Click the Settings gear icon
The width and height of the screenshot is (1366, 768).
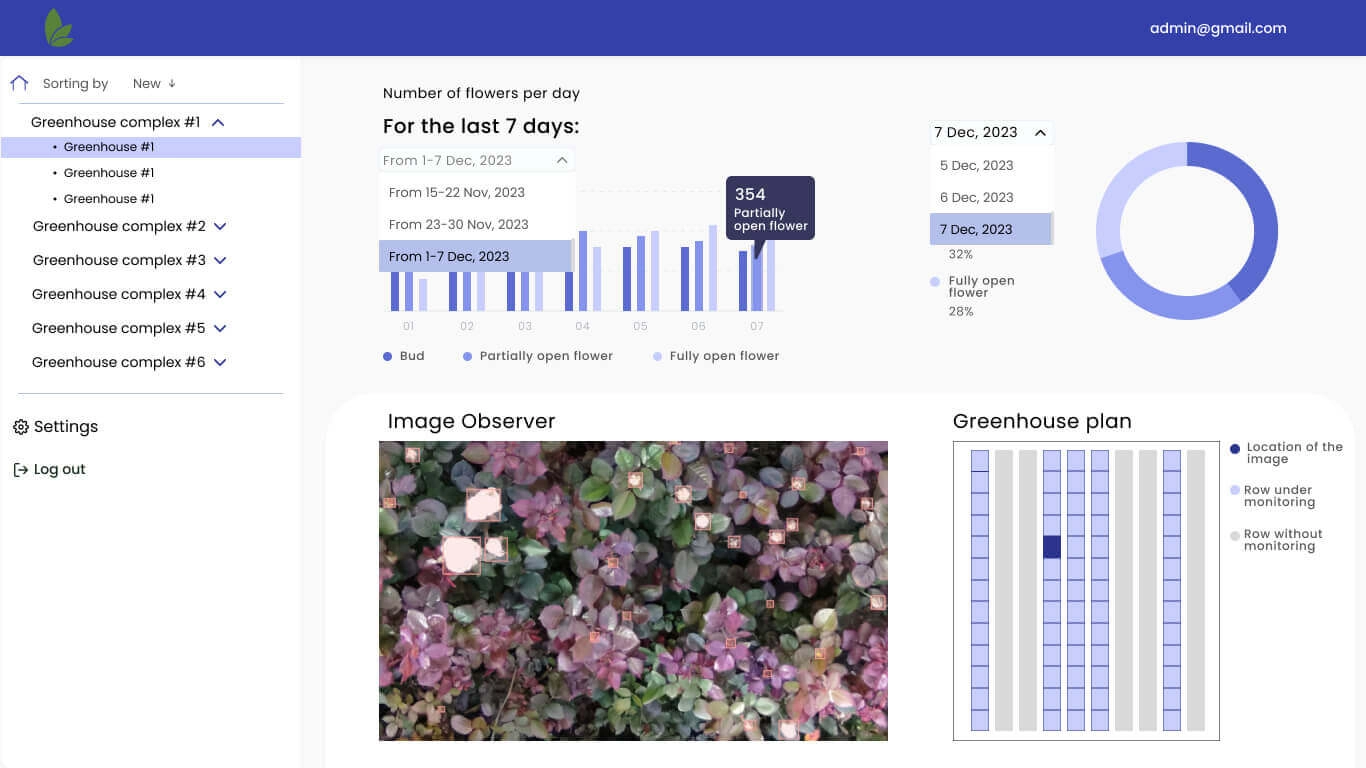click(x=20, y=427)
